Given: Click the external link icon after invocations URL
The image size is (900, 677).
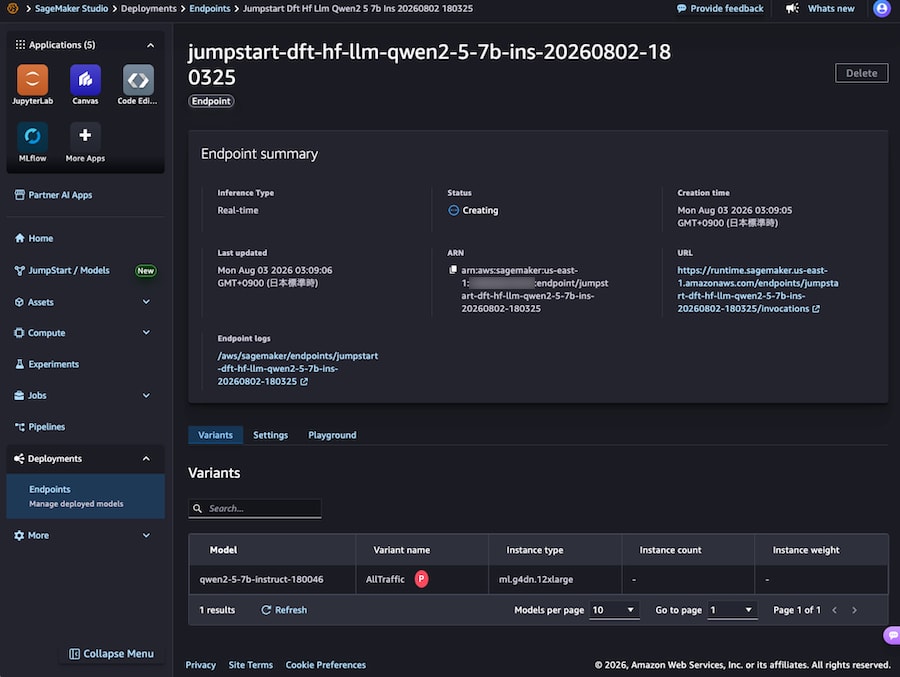Looking at the screenshot, I should [x=816, y=309].
